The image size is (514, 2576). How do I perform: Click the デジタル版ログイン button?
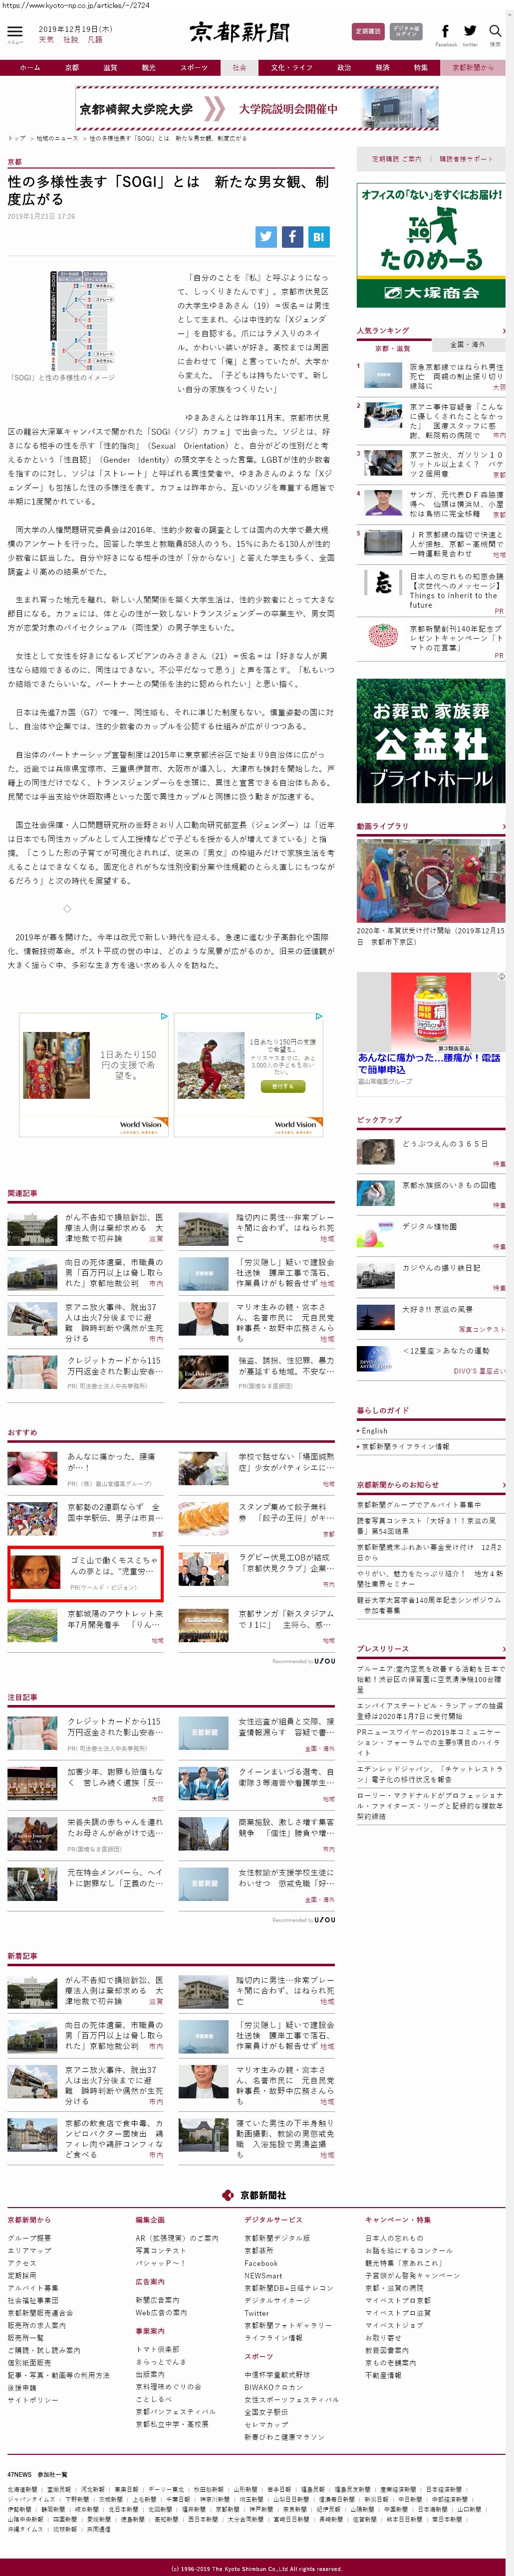click(406, 32)
